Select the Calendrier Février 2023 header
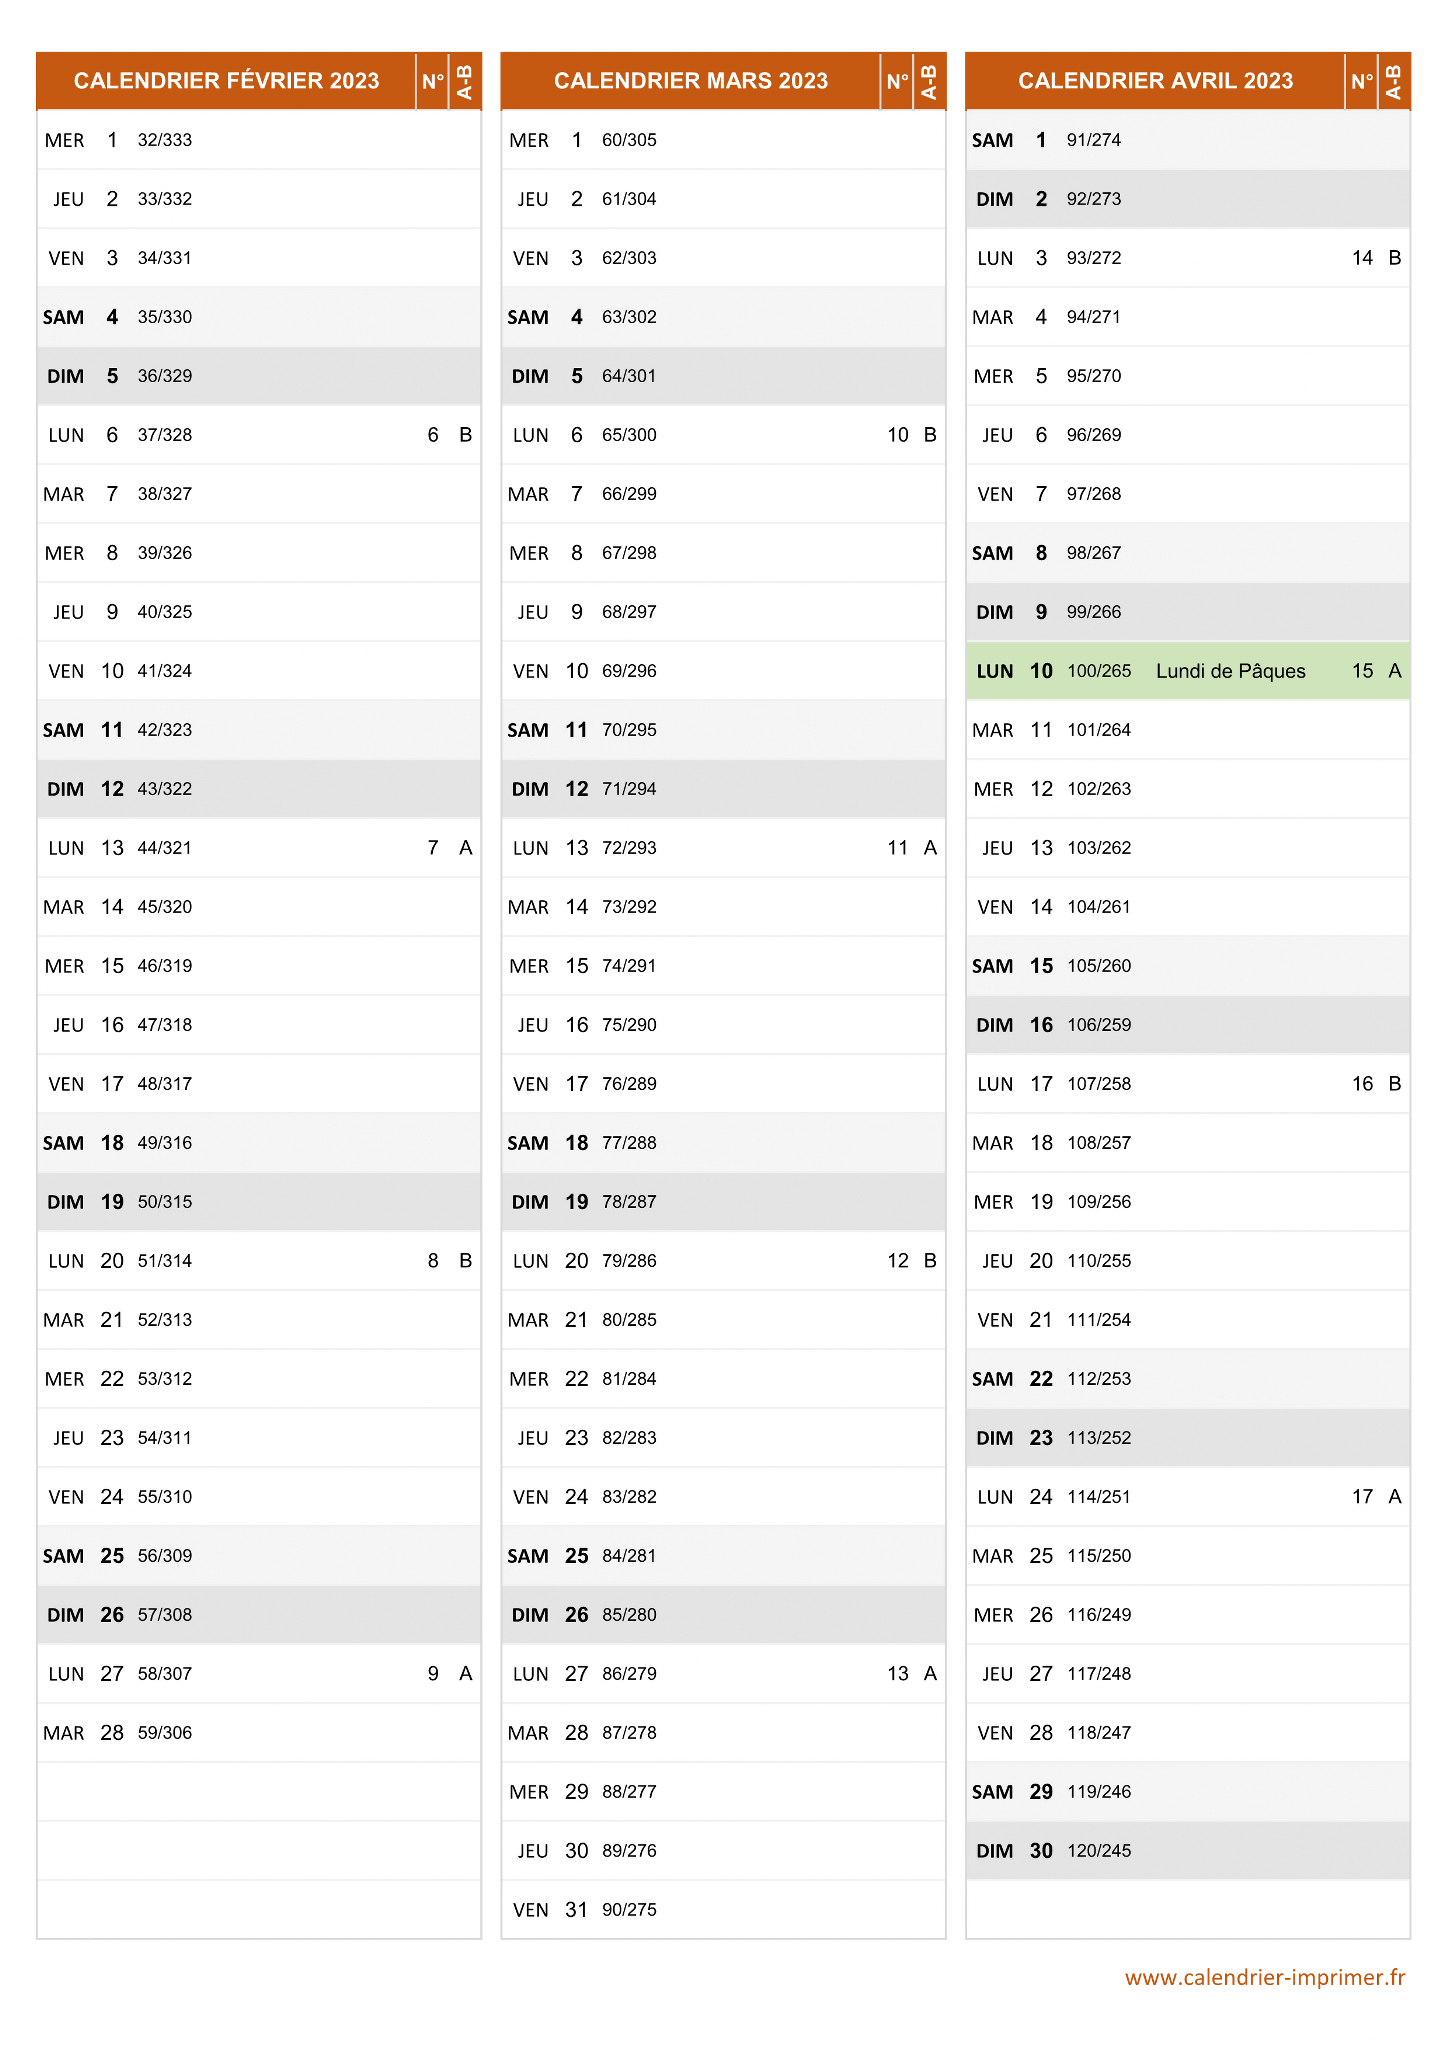This screenshot has height=2048, width=1448. (x=227, y=81)
